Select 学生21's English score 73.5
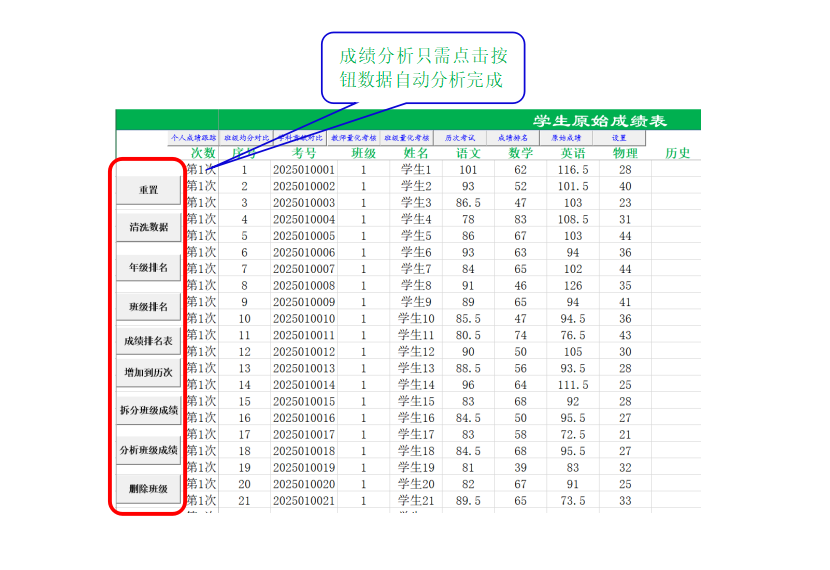 (573, 501)
